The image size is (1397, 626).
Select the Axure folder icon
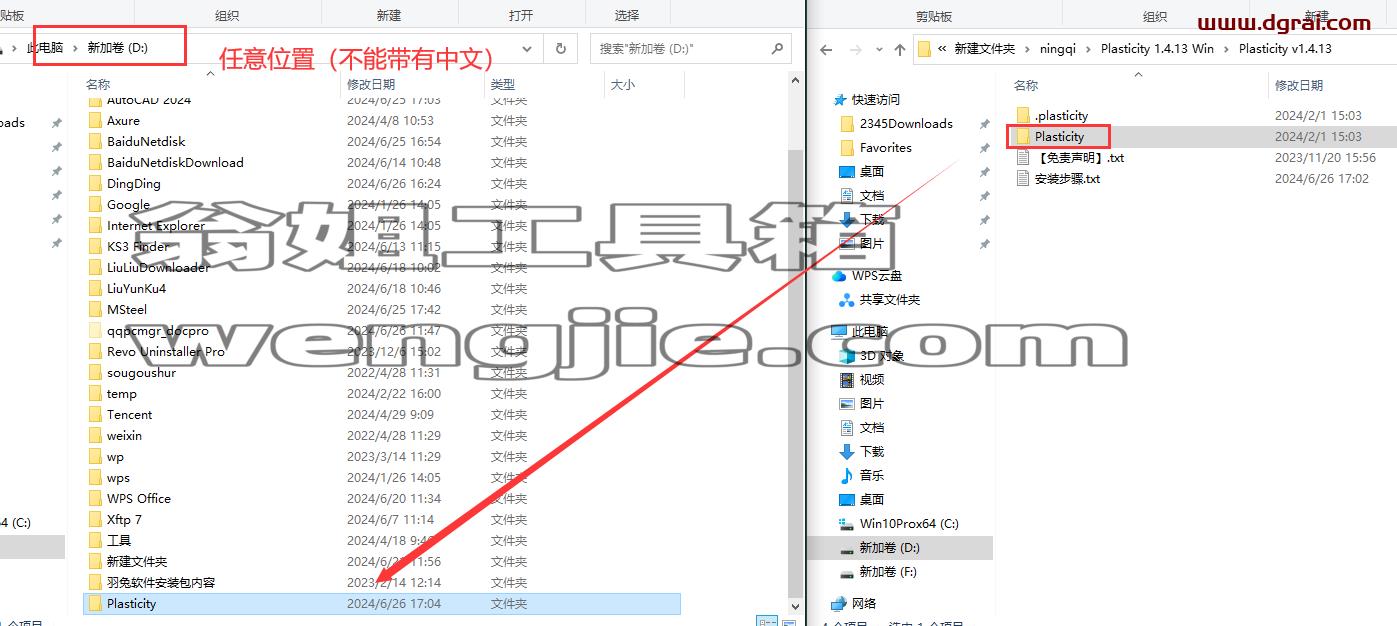tap(95, 120)
